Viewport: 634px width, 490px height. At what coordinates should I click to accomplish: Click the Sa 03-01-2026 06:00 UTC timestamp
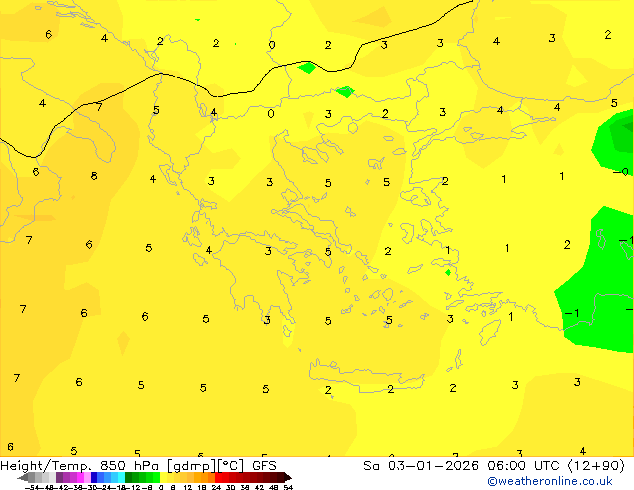(493, 466)
